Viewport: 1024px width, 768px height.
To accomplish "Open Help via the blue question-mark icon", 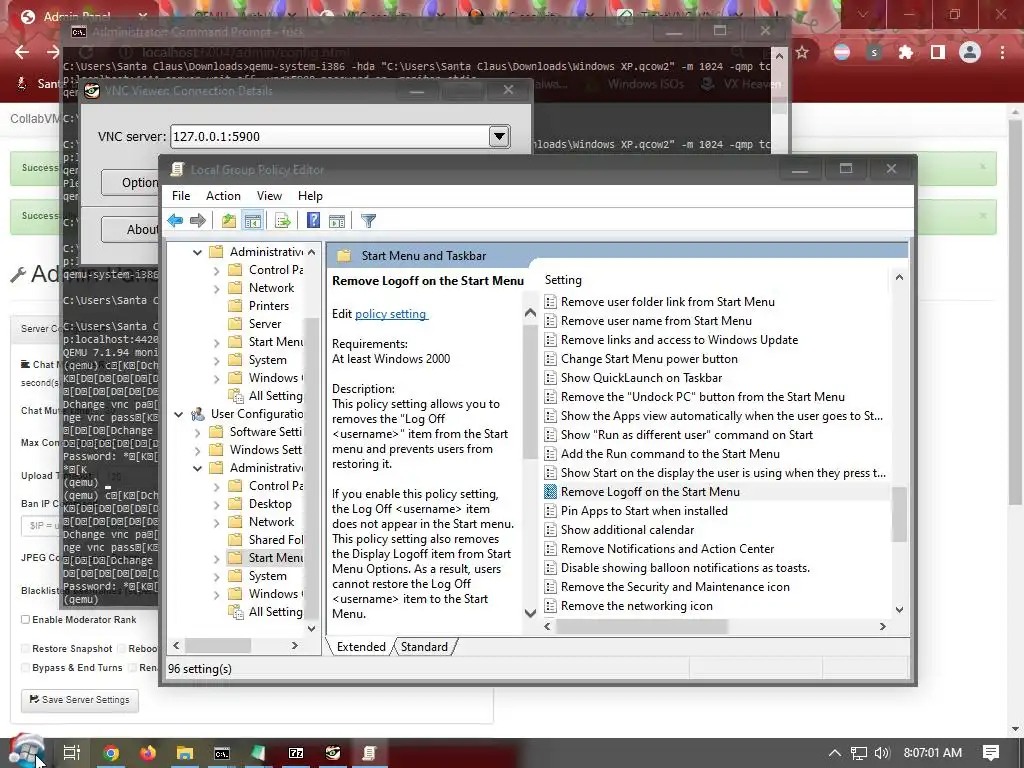I will [313, 221].
